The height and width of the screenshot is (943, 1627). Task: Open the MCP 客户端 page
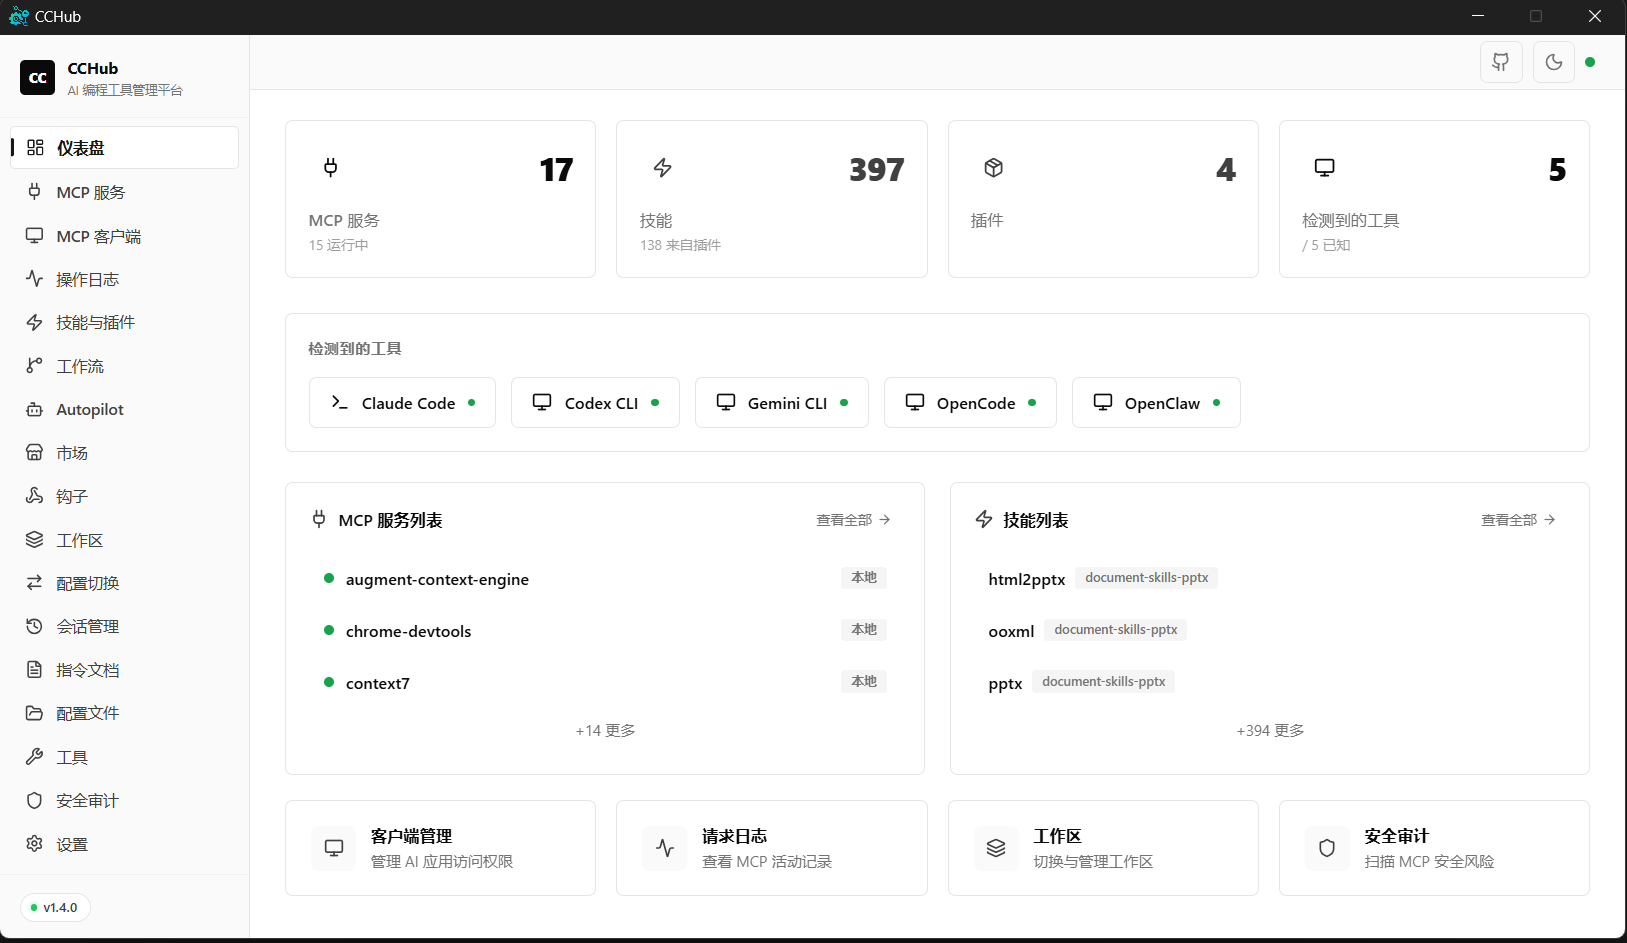[96, 235]
